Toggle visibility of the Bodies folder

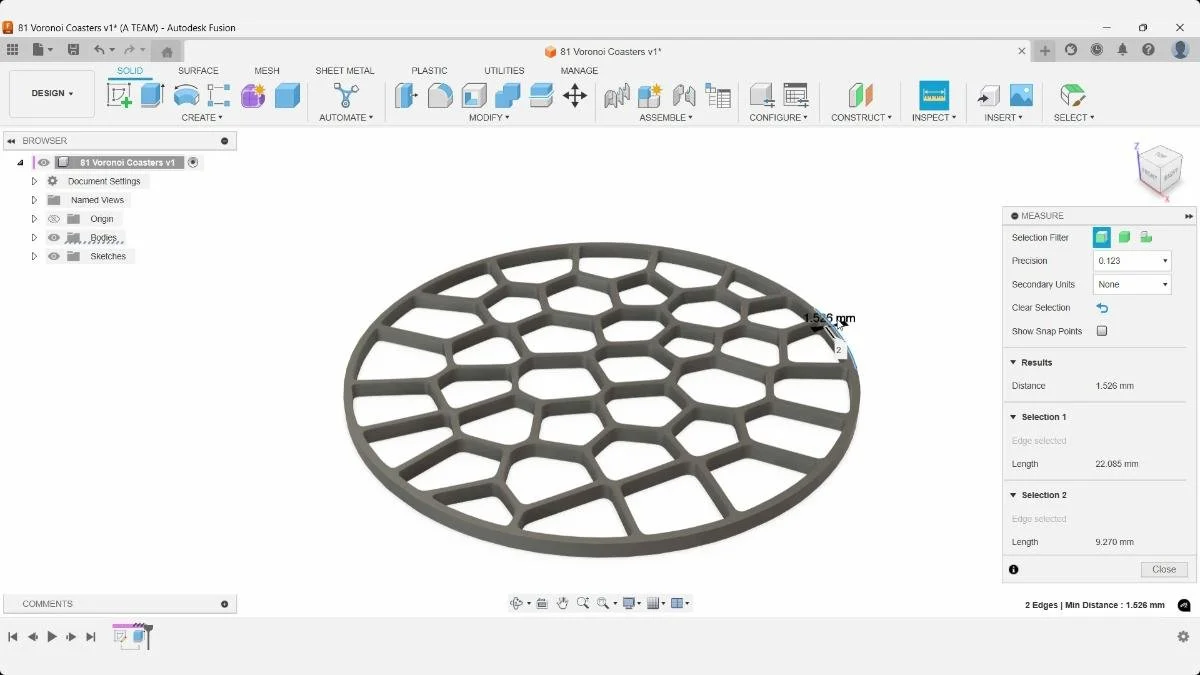pyautogui.click(x=54, y=238)
